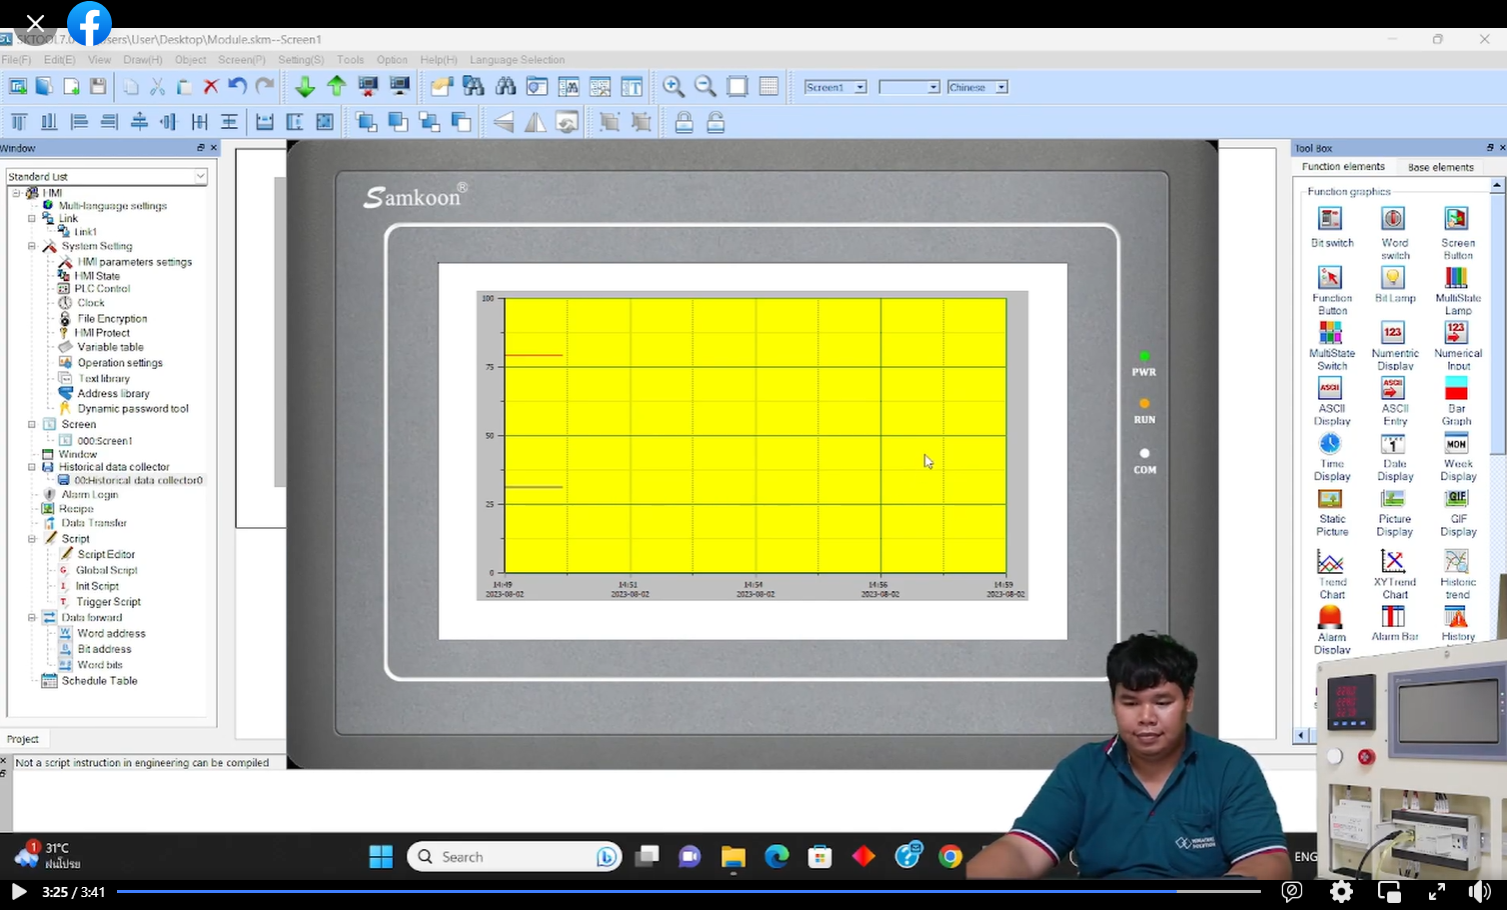Switch to the Base elements tab
The width and height of the screenshot is (1507, 910).
click(1440, 167)
